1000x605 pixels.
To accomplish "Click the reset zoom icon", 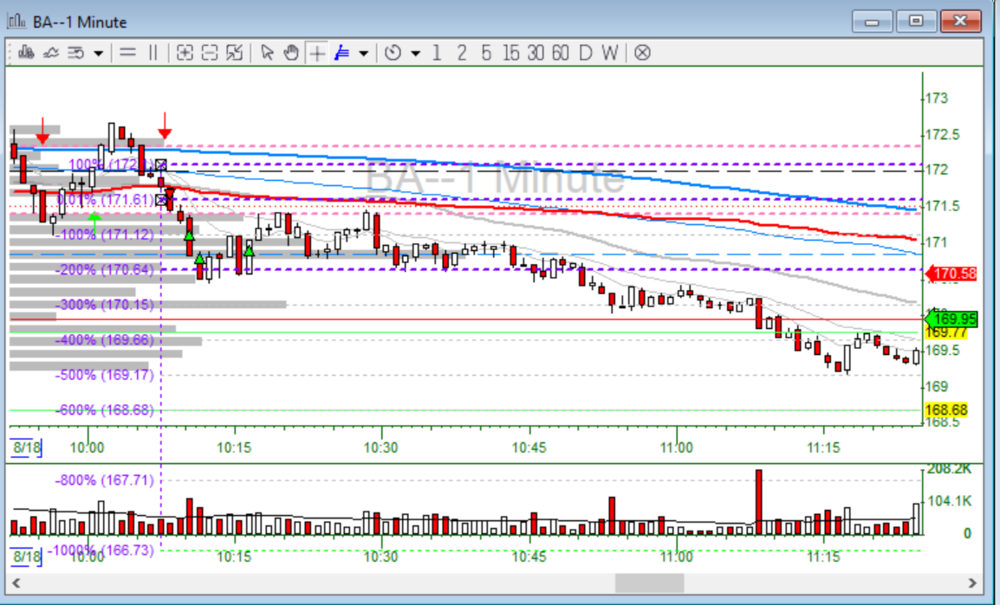I will pos(235,53).
